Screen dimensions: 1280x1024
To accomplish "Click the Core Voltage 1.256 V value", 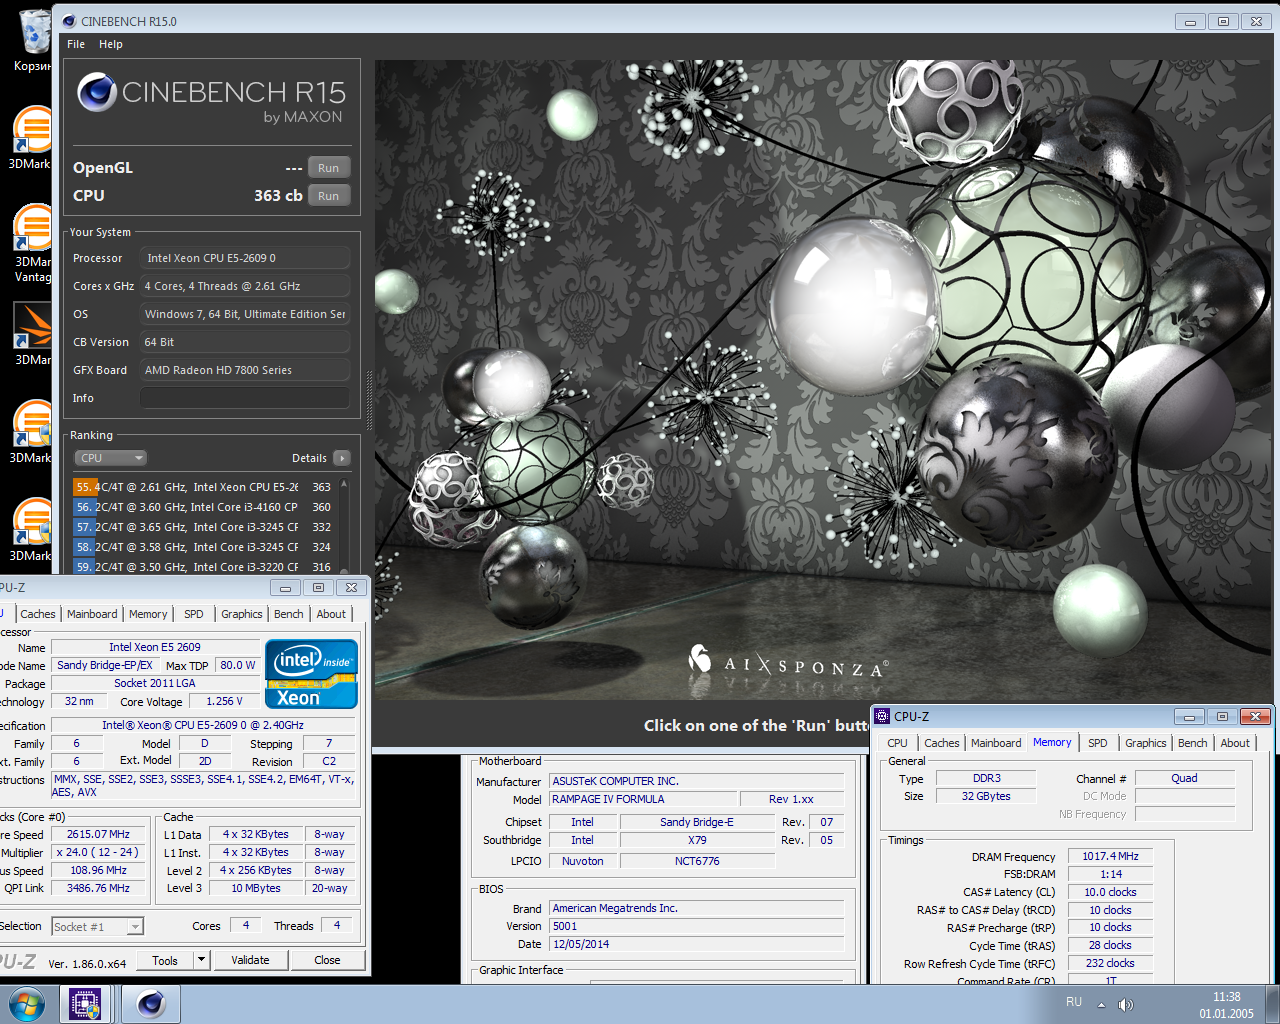I will pos(225,701).
